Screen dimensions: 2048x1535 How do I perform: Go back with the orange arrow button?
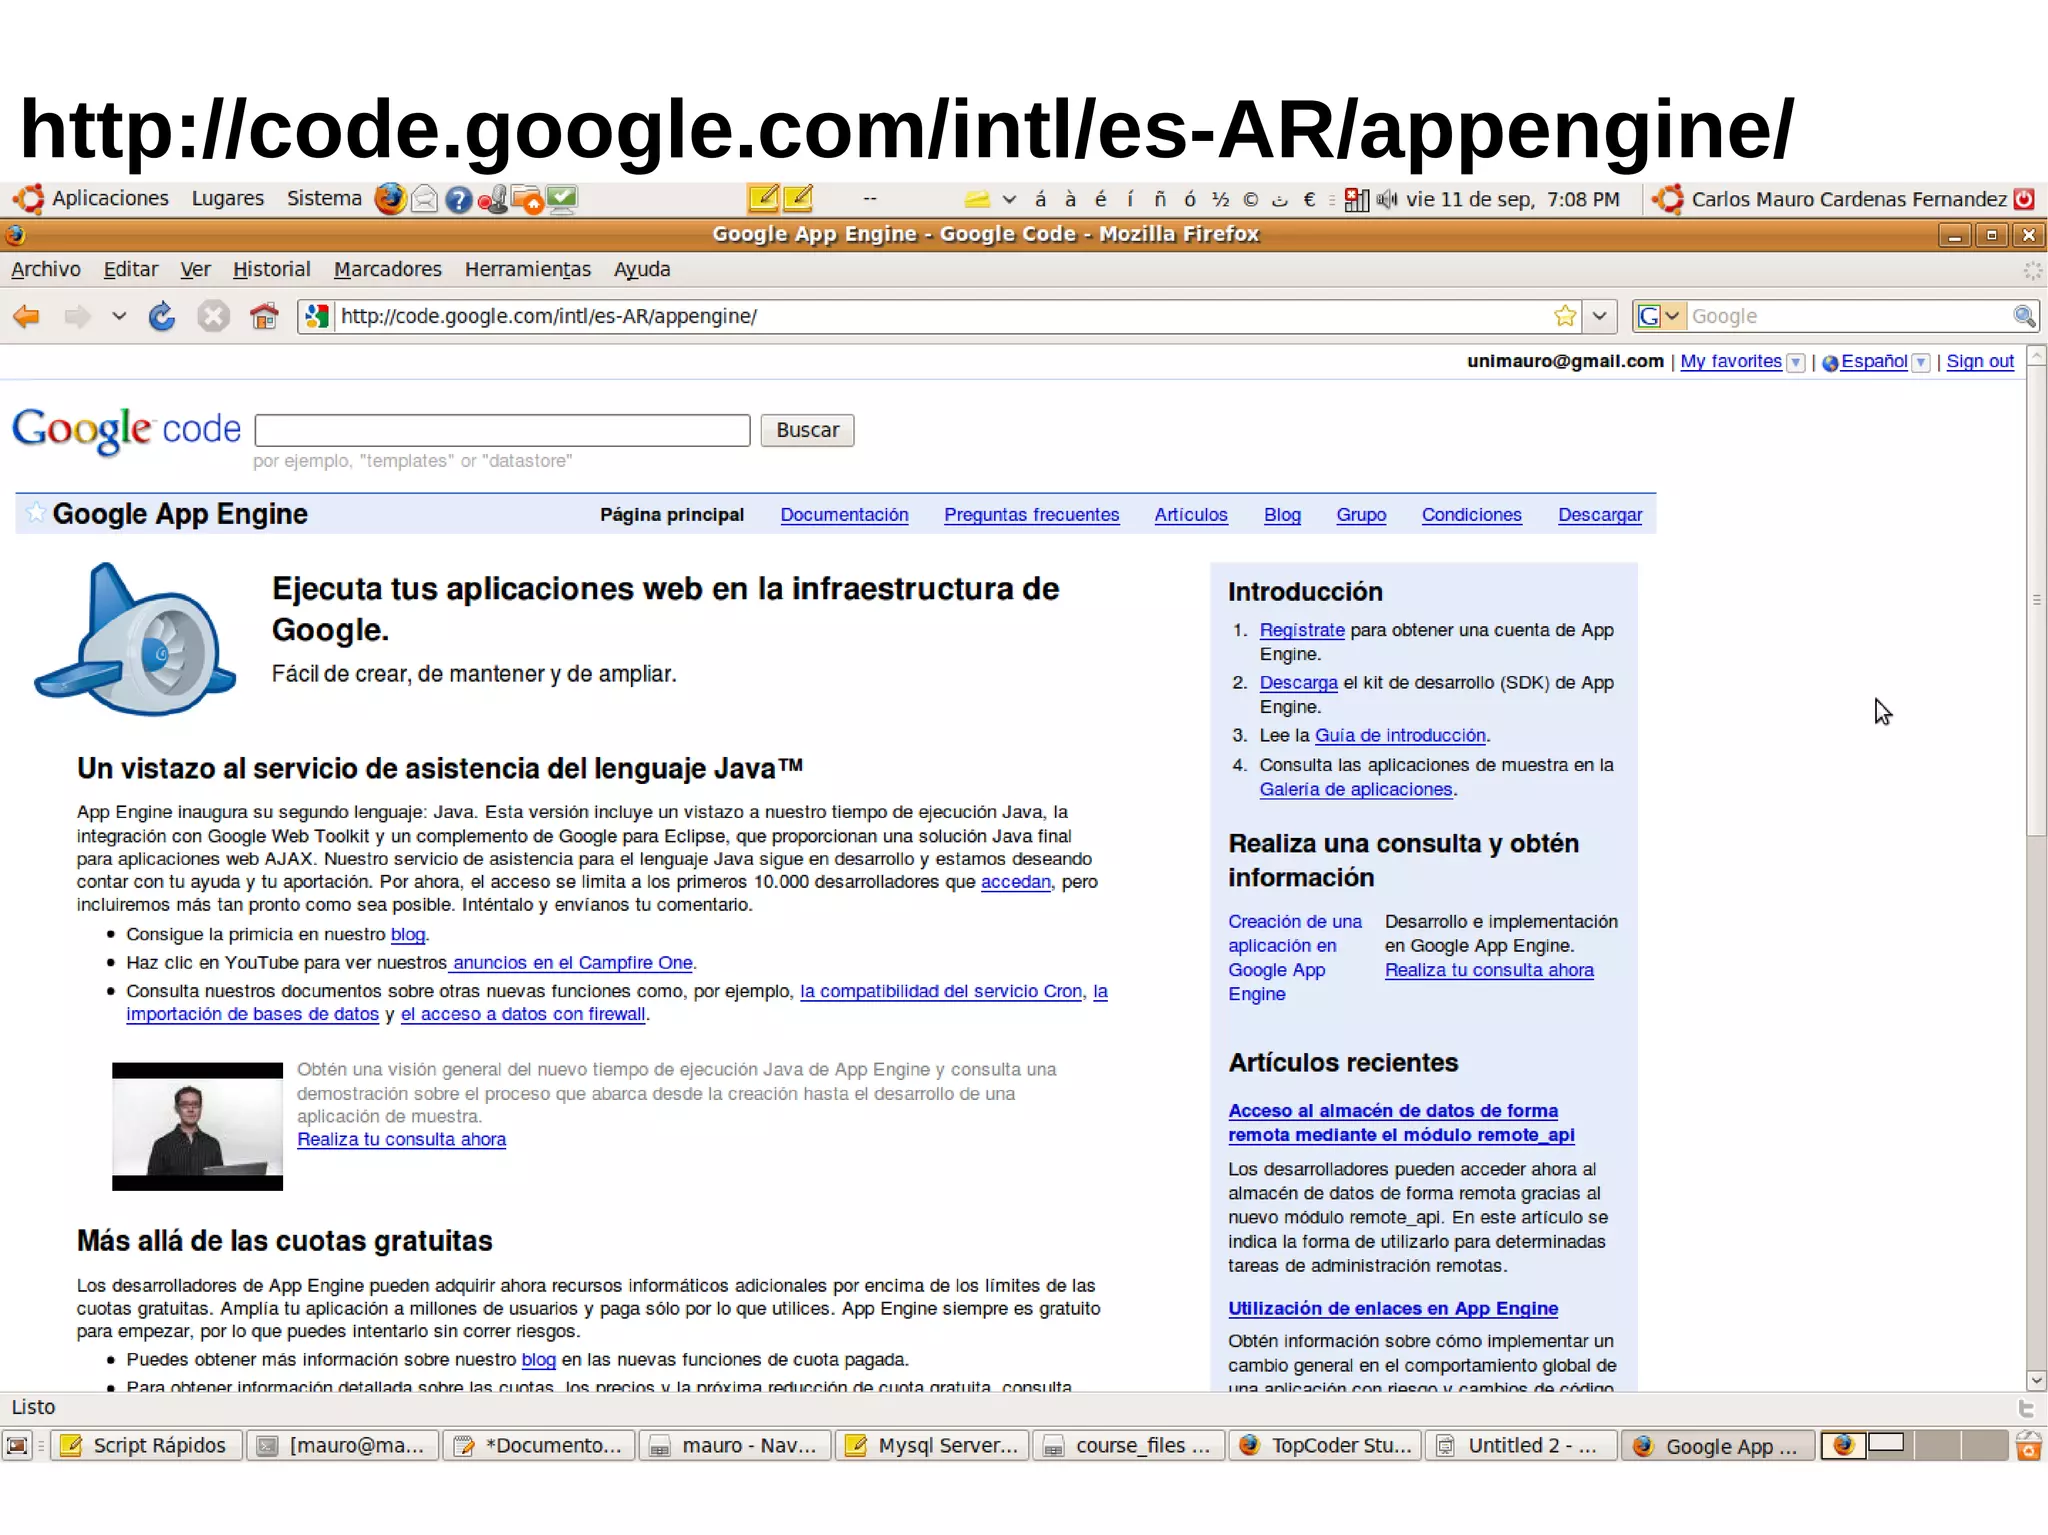[26, 317]
